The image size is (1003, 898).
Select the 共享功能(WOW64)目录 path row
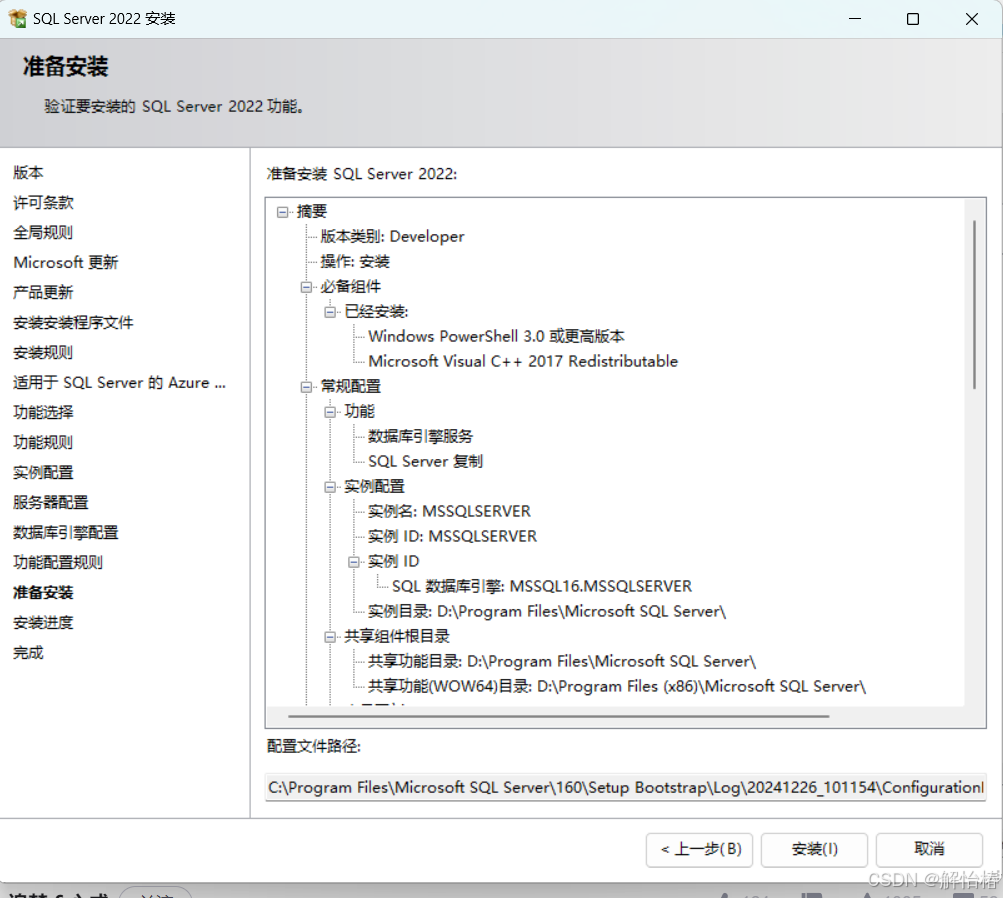617,686
